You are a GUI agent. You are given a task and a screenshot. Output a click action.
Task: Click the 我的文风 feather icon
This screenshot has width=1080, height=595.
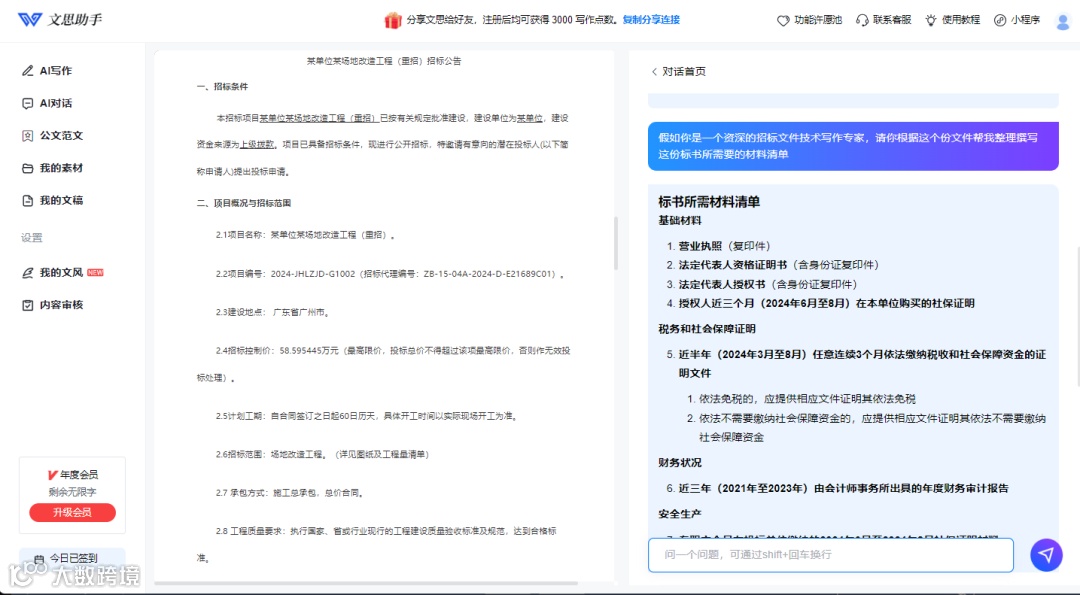tap(28, 273)
